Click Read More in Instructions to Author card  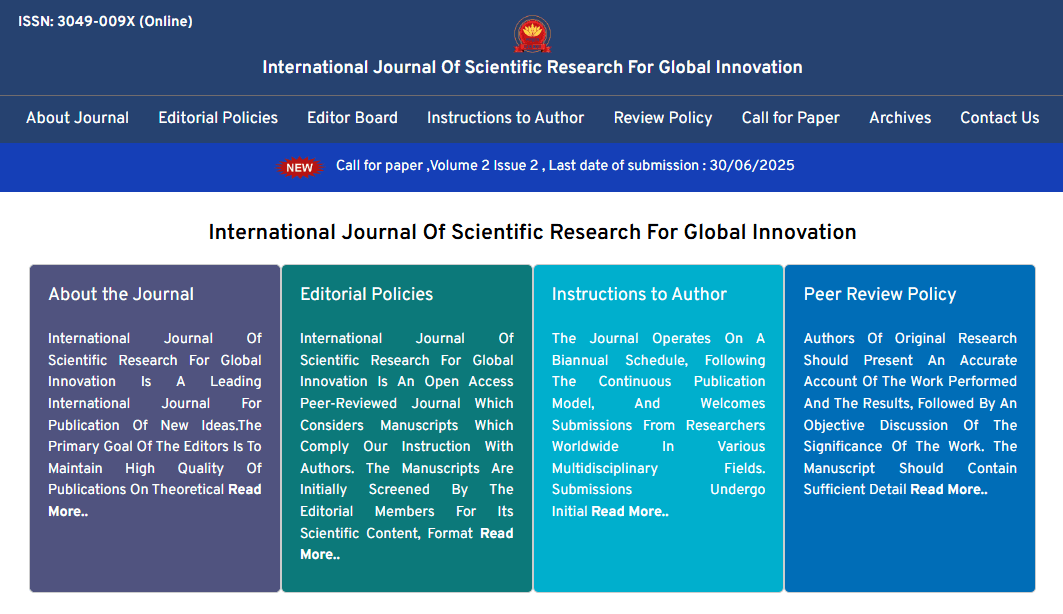pyautogui.click(x=631, y=511)
